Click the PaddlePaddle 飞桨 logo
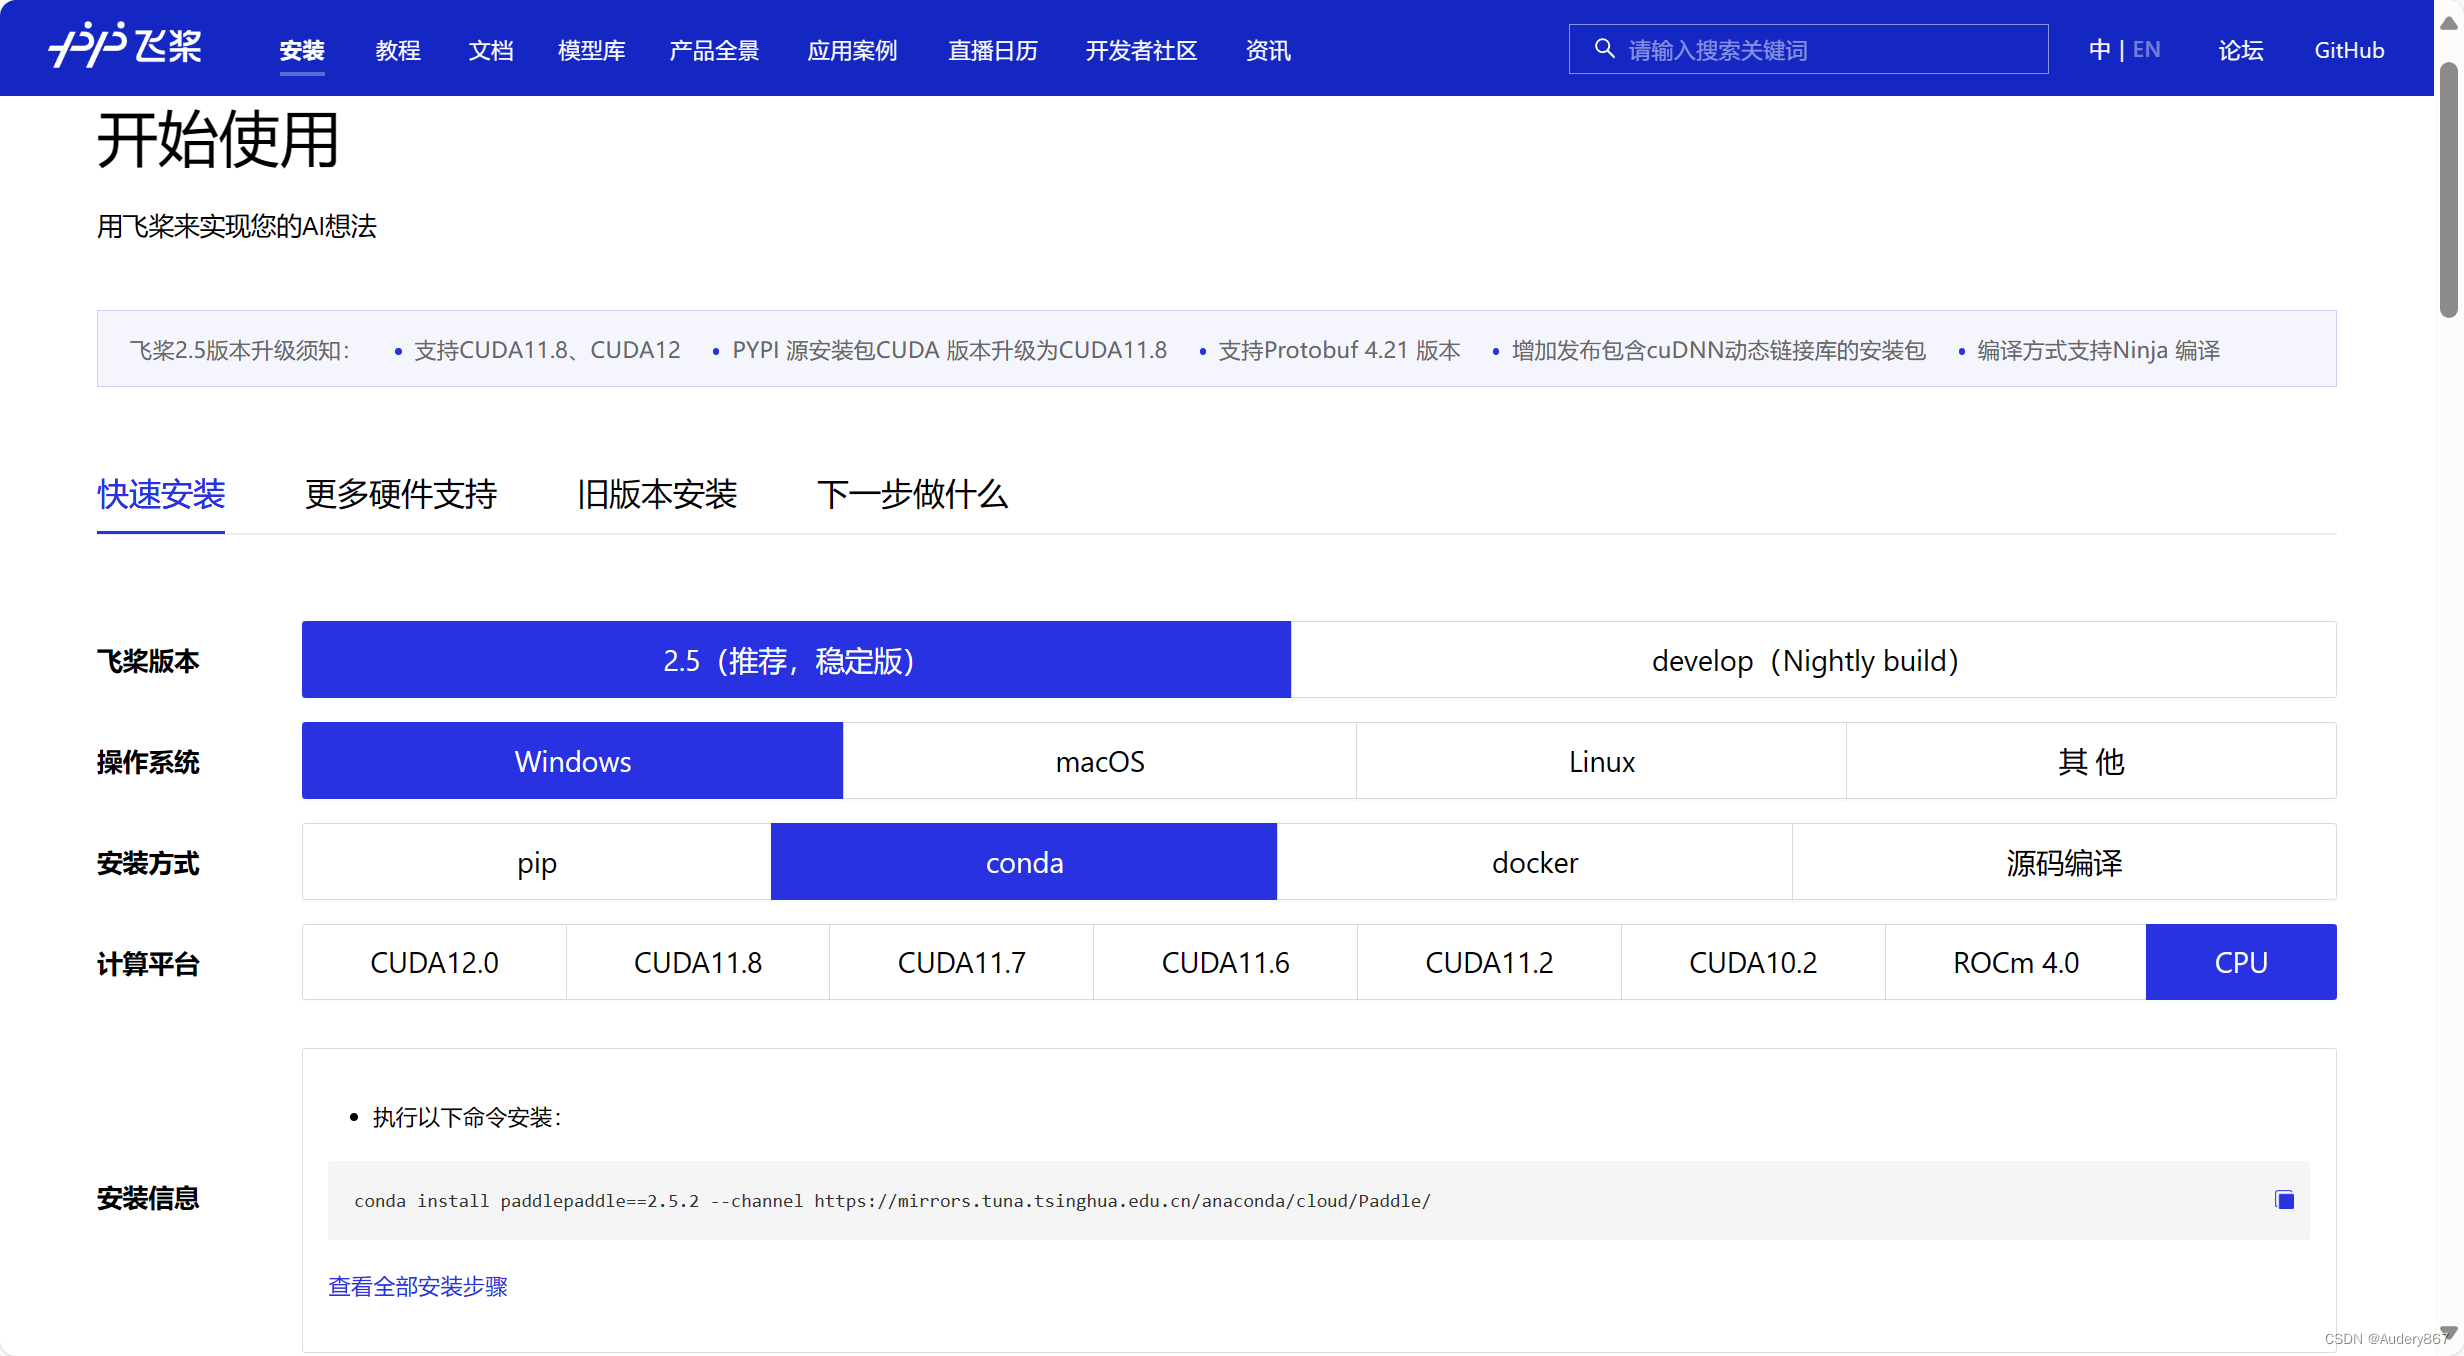This screenshot has width=2464, height=1356. tap(125, 45)
